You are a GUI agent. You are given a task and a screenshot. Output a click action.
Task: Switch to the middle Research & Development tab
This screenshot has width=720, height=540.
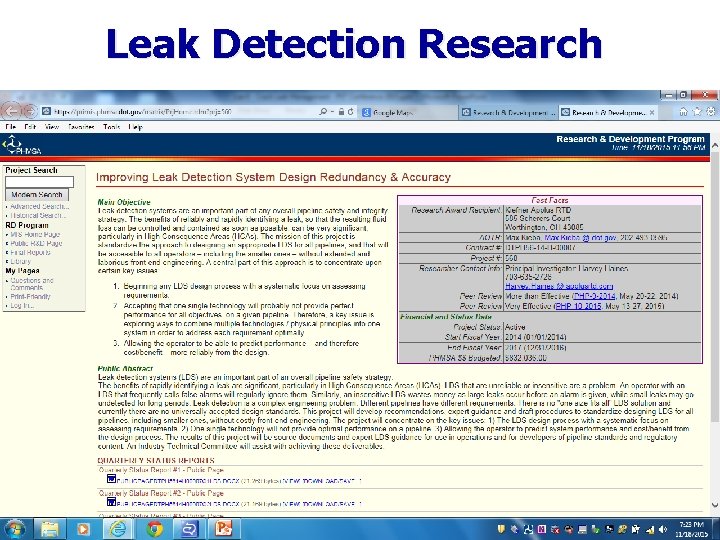(x=509, y=112)
